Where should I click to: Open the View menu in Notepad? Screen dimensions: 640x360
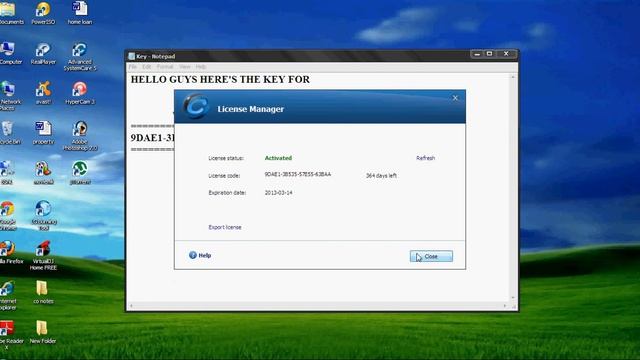pyautogui.click(x=184, y=67)
